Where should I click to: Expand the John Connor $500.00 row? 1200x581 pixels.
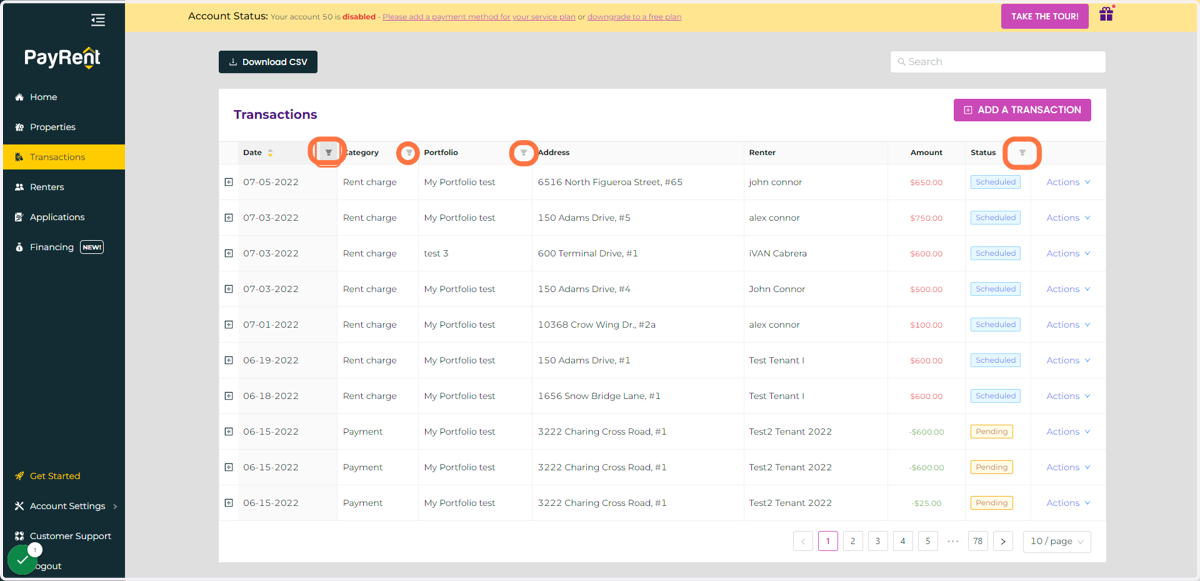point(228,289)
